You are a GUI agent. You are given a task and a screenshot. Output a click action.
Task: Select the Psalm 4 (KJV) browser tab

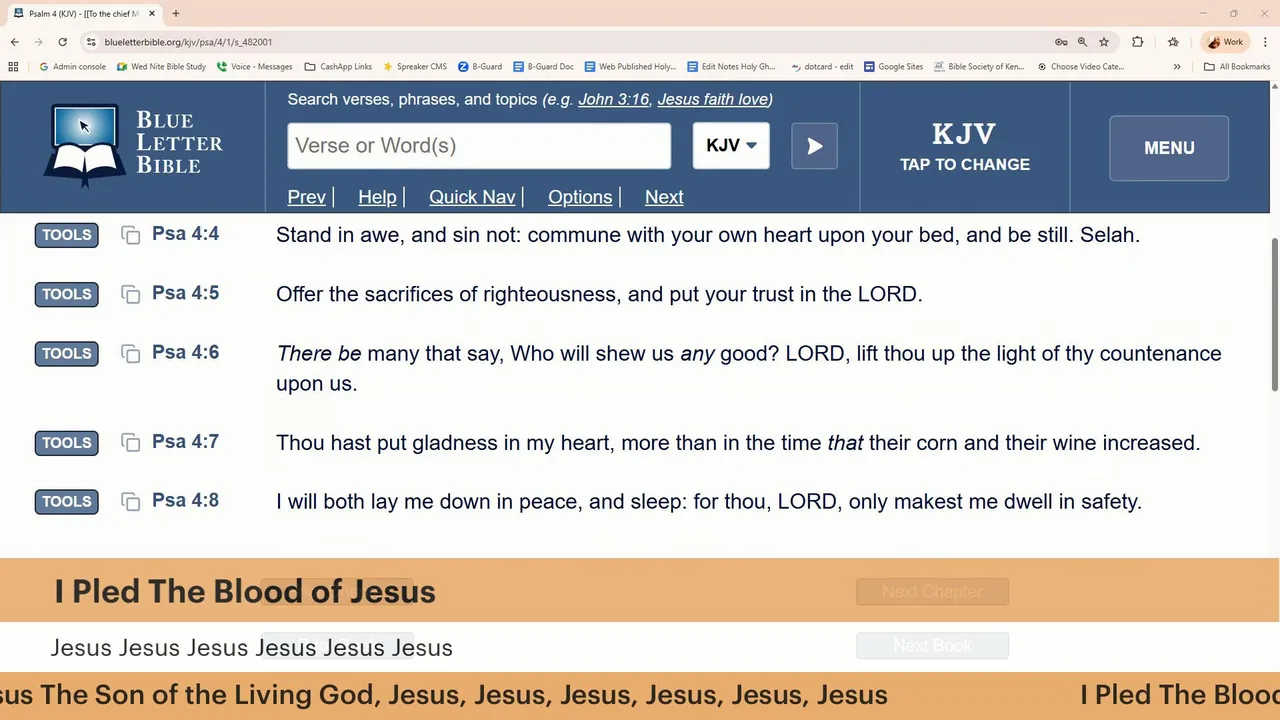point(83,14)
